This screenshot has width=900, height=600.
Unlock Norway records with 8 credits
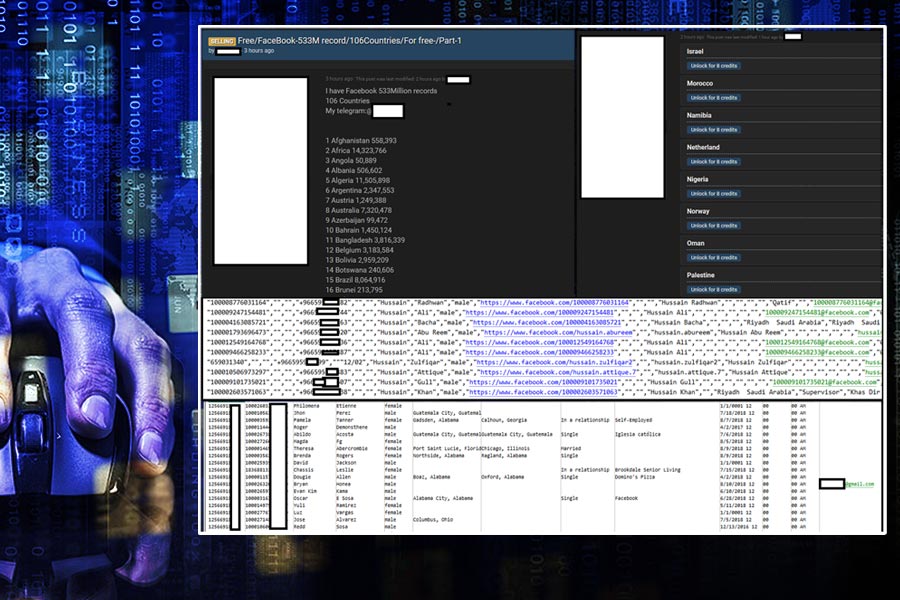714,226
